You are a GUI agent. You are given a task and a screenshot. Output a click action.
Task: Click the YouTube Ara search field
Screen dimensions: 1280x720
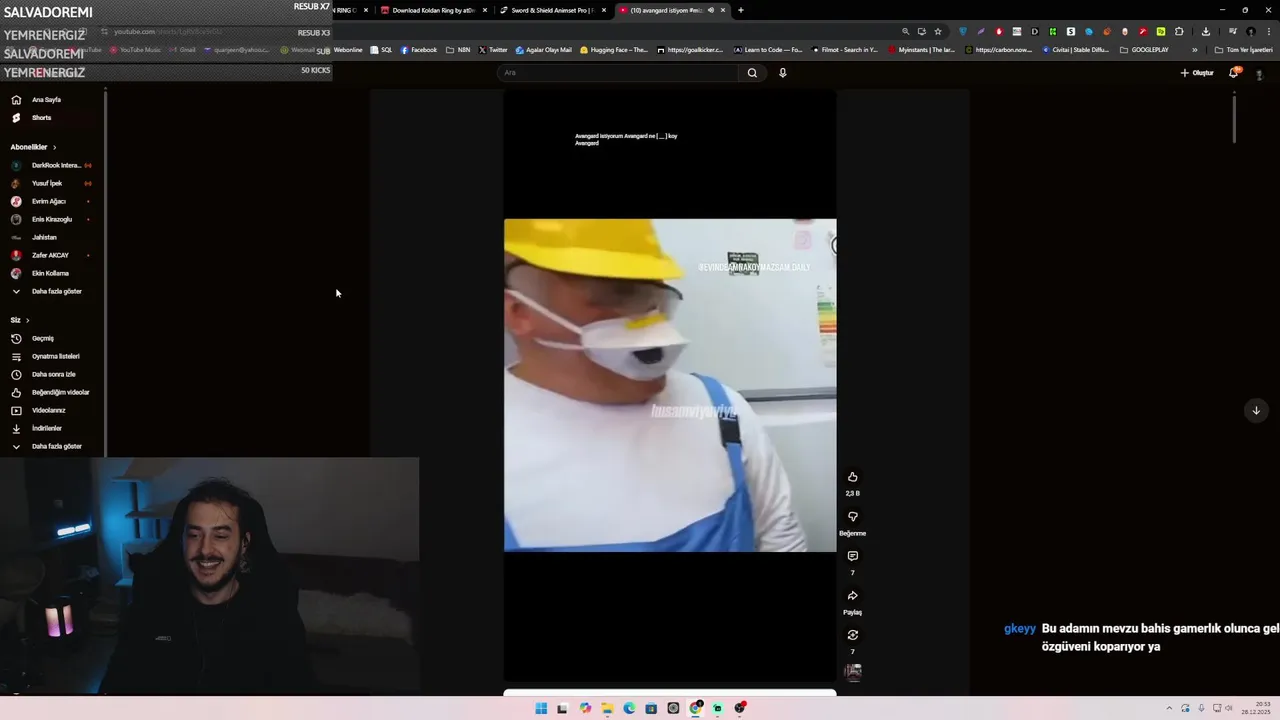pyautogui.click(x=618, y=72)
